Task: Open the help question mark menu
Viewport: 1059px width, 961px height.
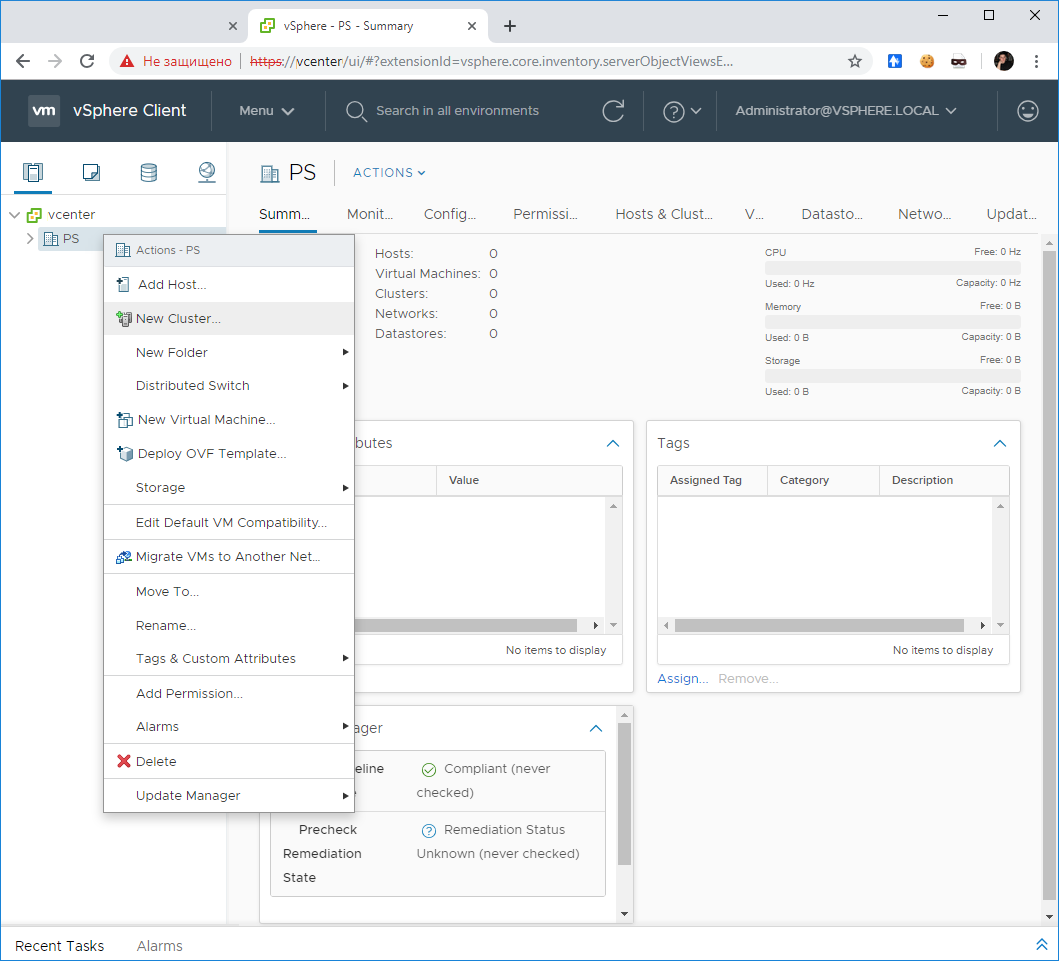Action: [x=681, y=111]
